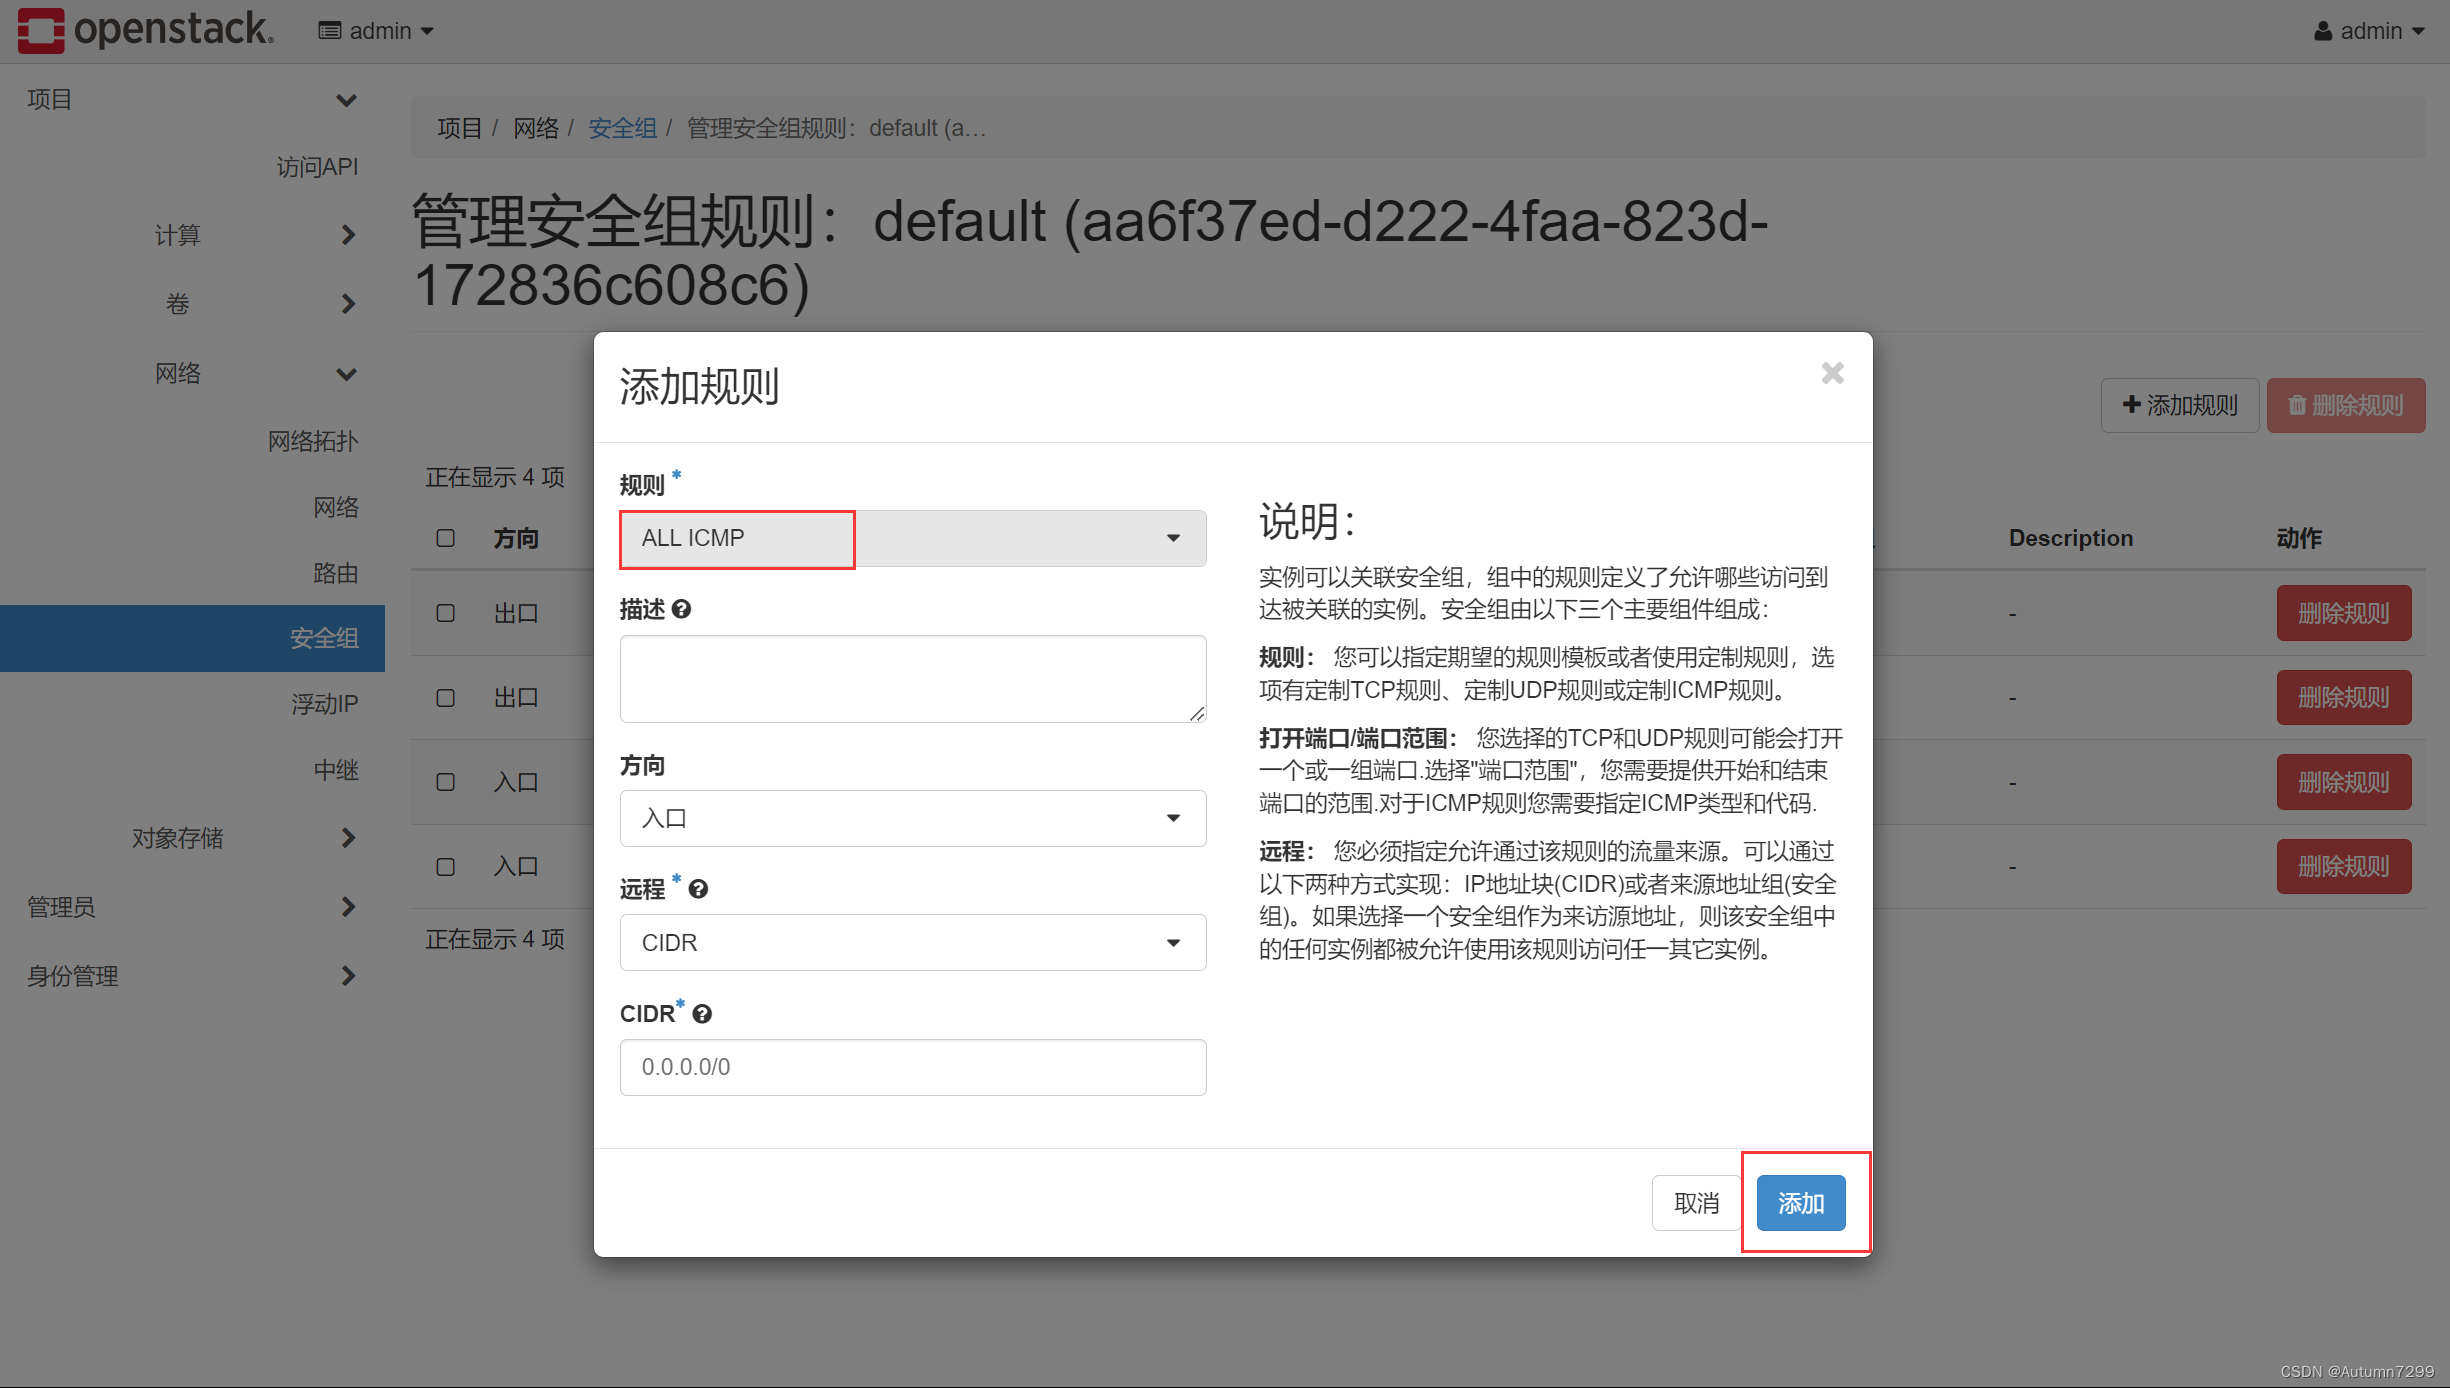Viewport: 2450px width, 1388px height.
Task: Open the 规则 dropdown showing ALL ICMP
Action: click(913, 538)
